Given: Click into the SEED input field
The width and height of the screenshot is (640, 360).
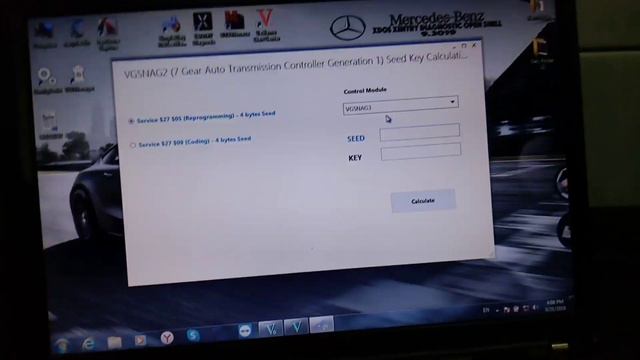Looking at the screenshot, I should pos(420,133).
